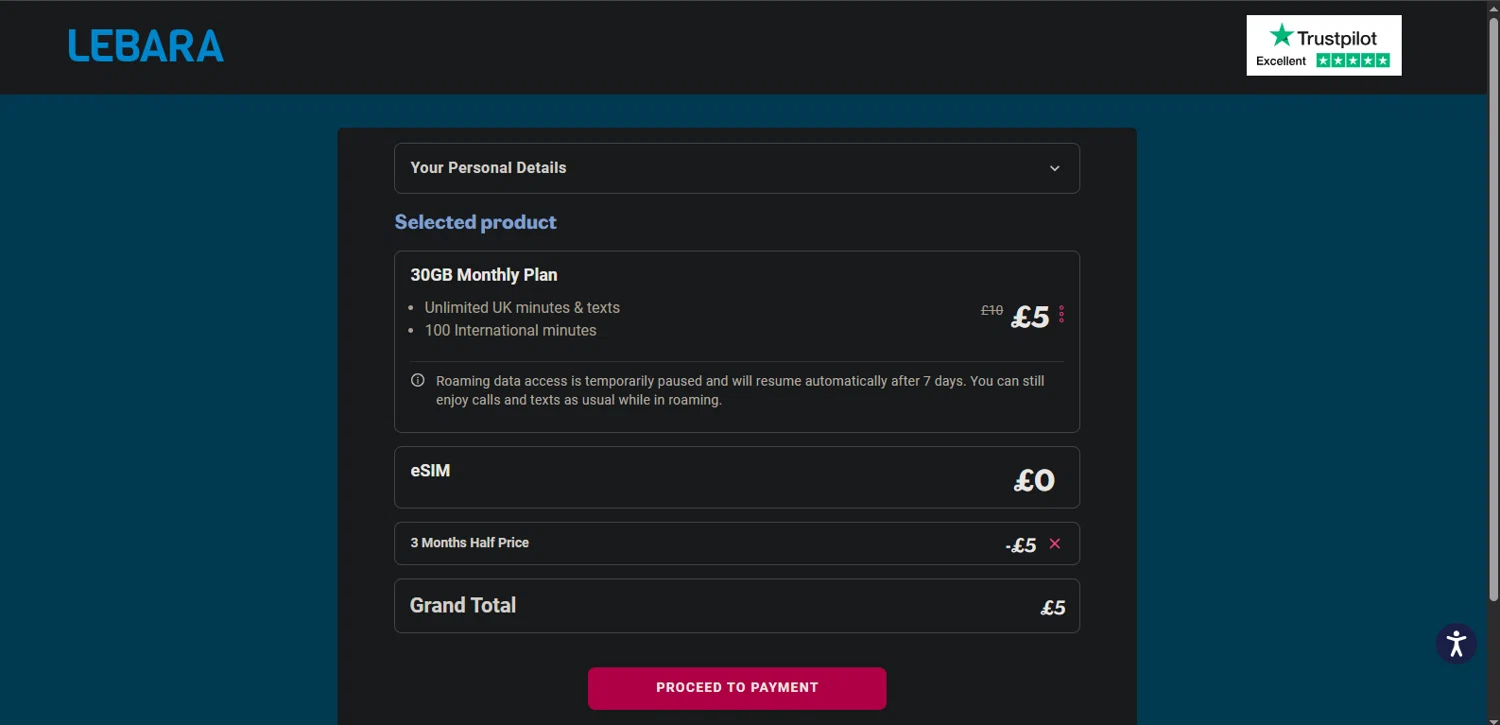Click the Lebara logo
The height and width of the screenshot is (725, 1500).
click(x=146, y=46)
